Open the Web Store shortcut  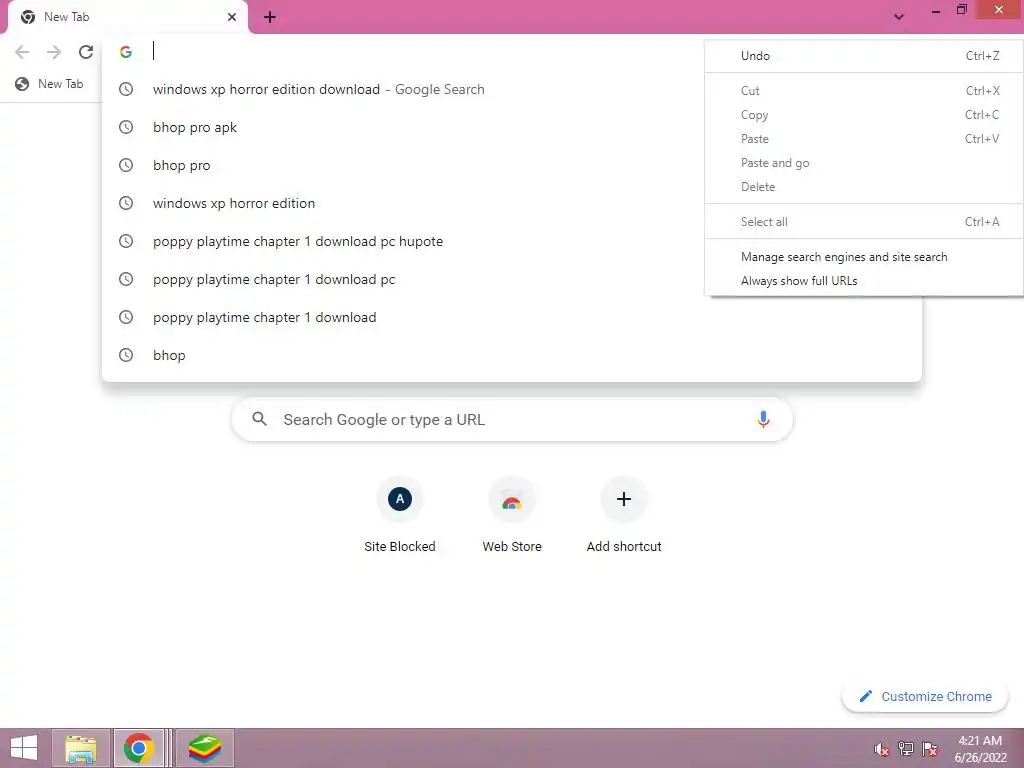pyautogui.click(x=512, y=515)
